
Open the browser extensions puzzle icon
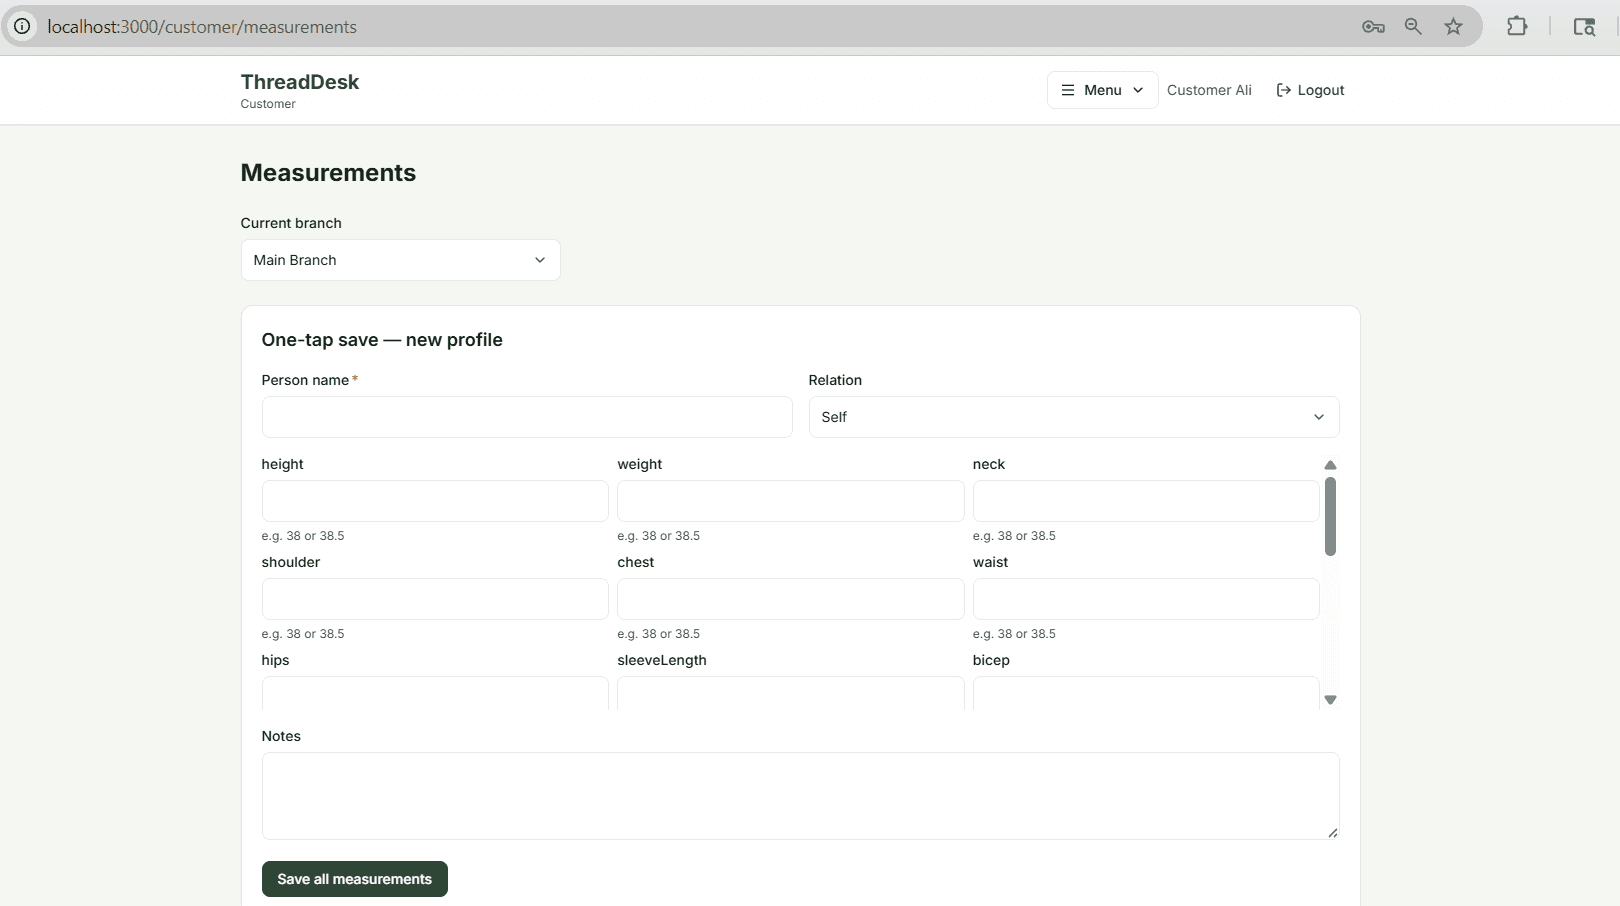click(x=1517, y=27)
